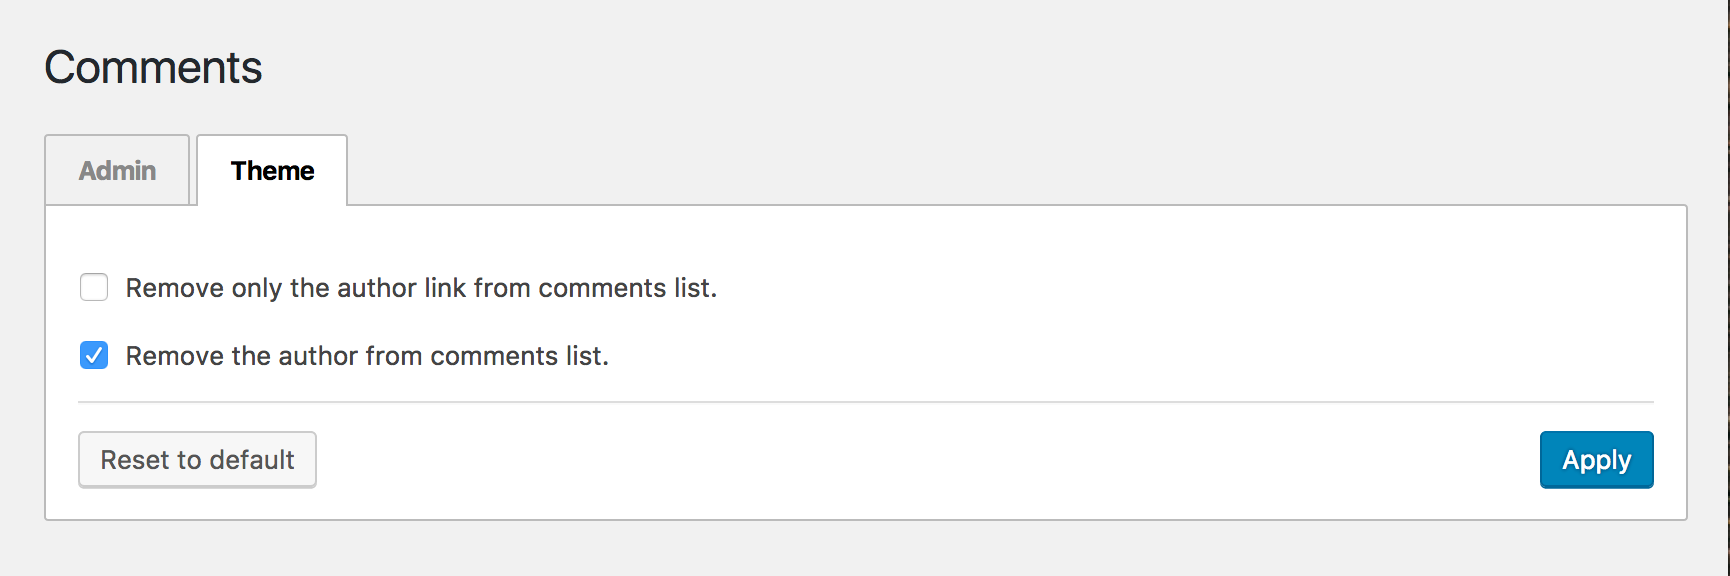
Task: Switch to the Admin tab
Action: [117, 171]
